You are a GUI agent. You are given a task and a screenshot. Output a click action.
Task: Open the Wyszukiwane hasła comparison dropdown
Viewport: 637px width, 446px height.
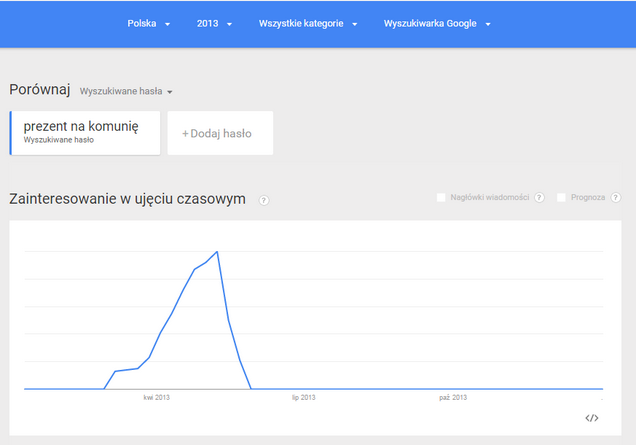coord(126,91)
